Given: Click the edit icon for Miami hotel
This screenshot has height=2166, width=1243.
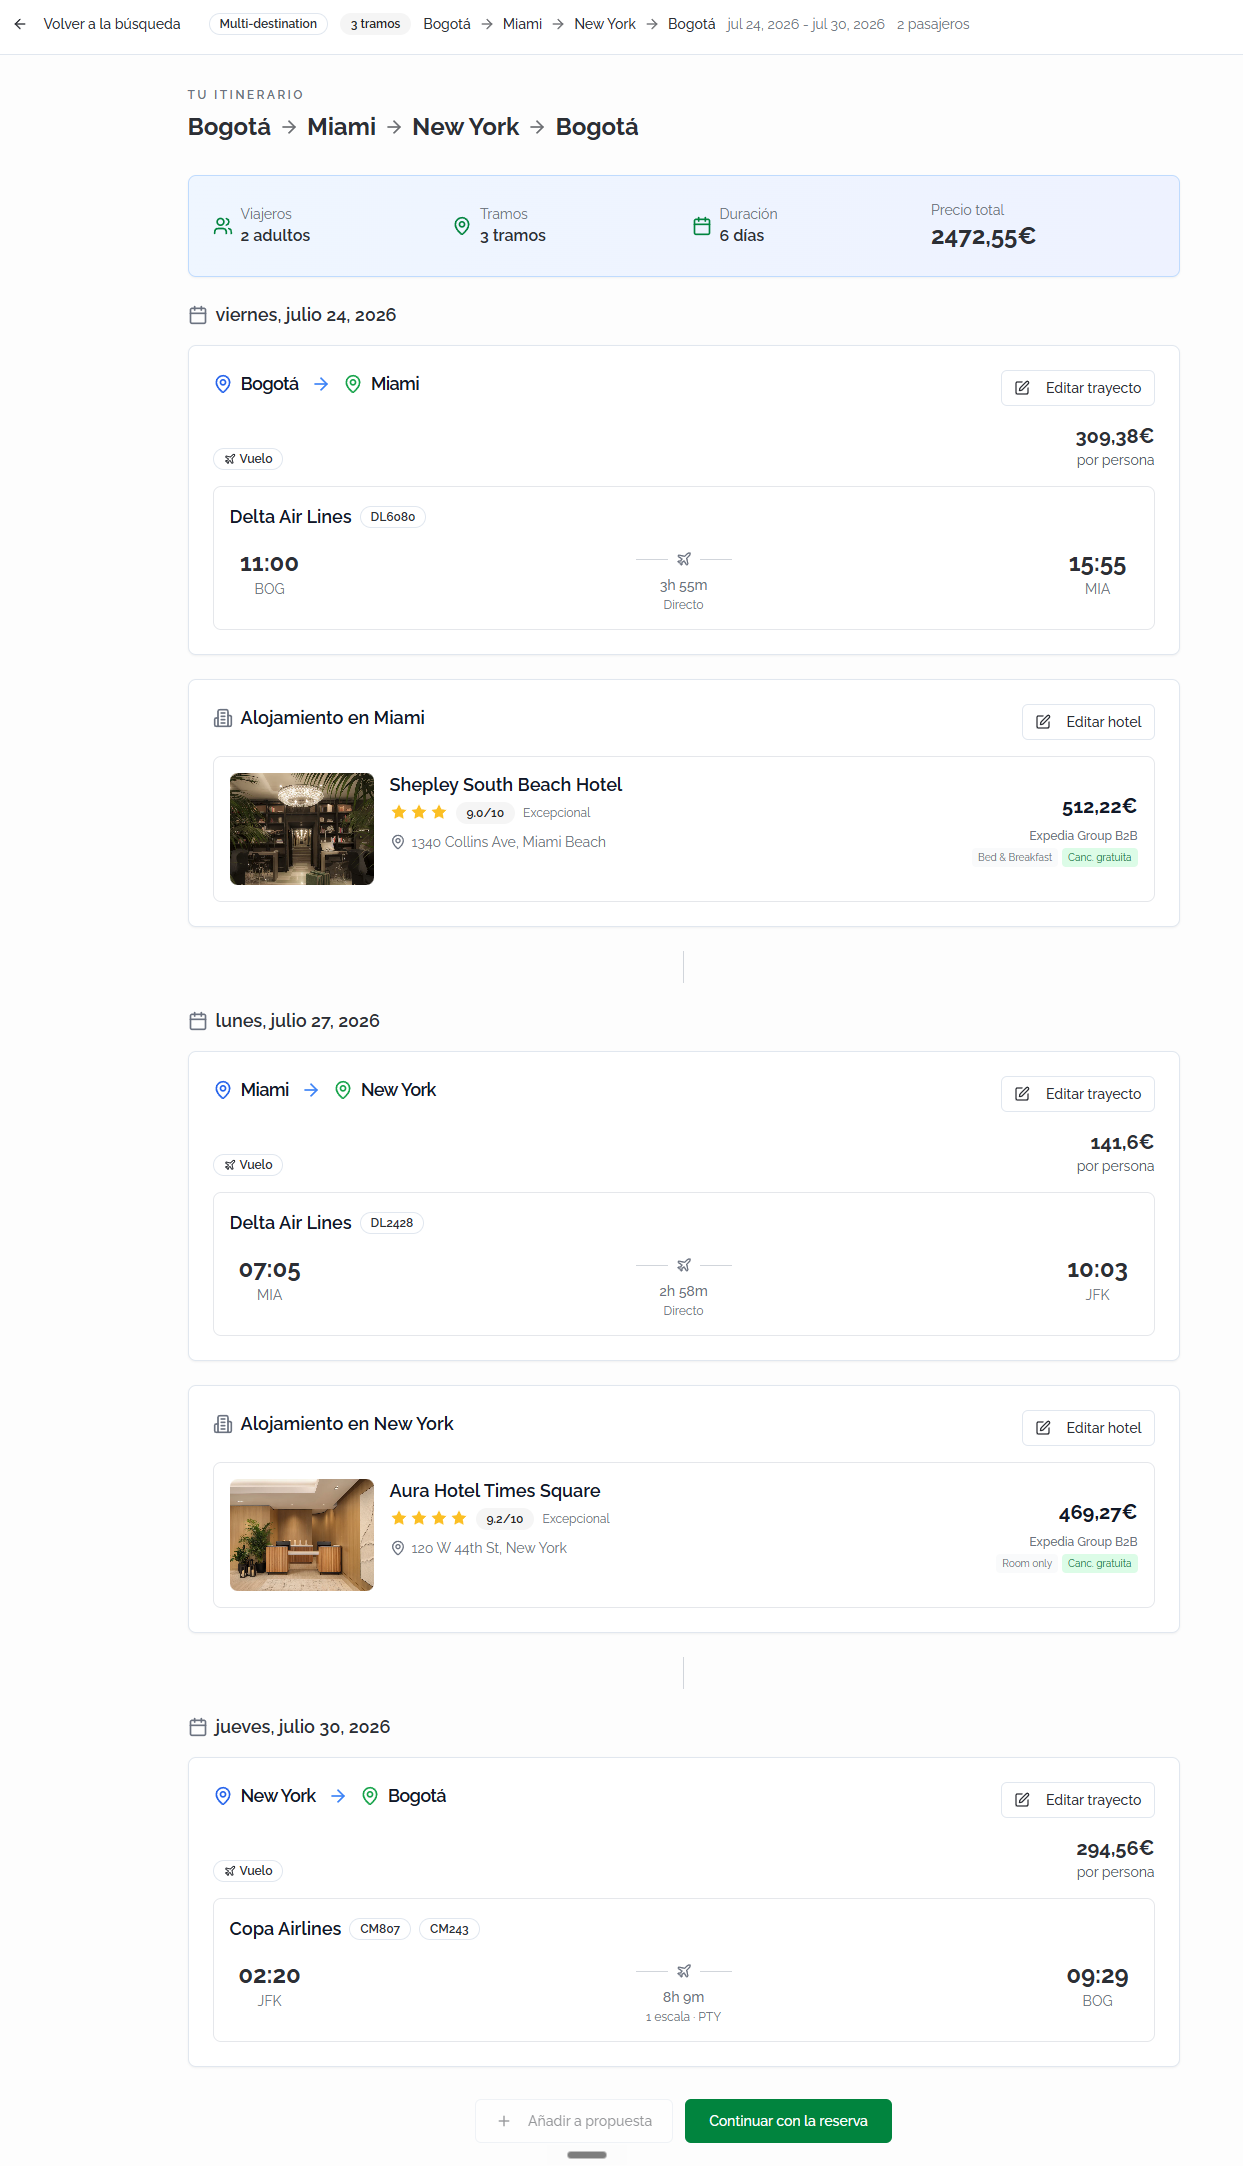Looking at the screenshot, I should click(x=1043, y=722).
